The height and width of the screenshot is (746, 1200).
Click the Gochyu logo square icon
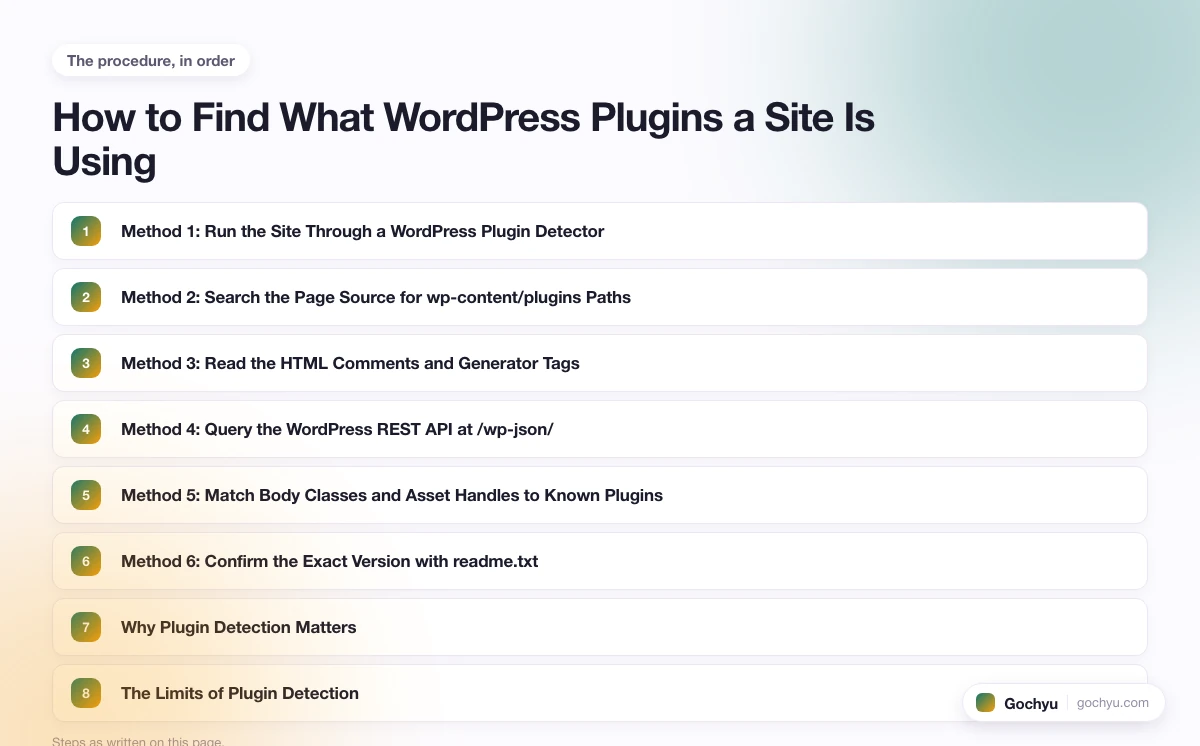coord(986,703)
